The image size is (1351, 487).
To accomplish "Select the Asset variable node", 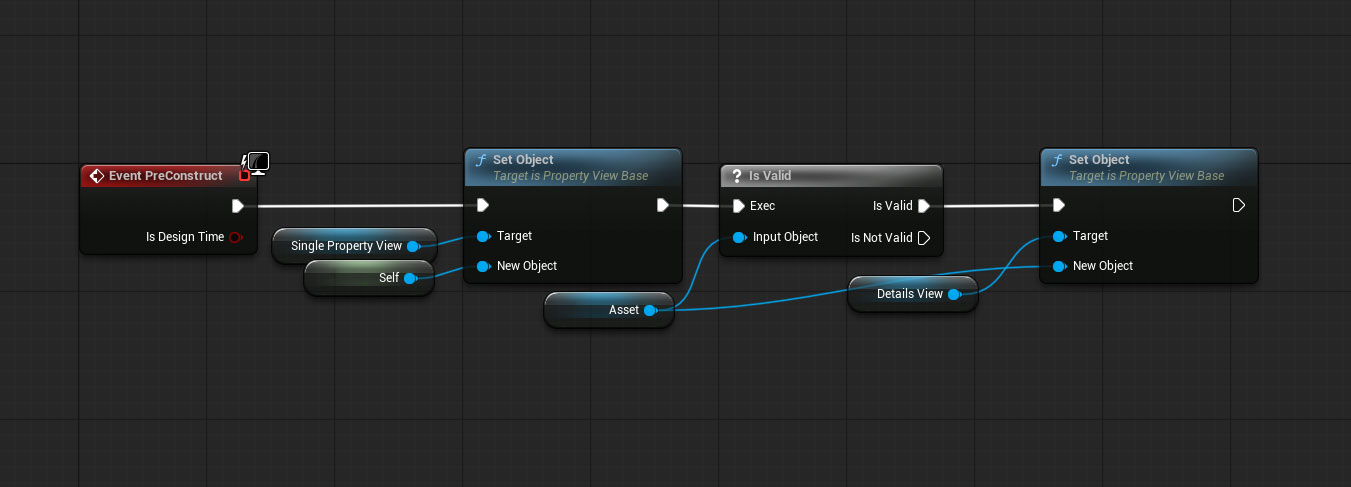I will coord(610,310).
